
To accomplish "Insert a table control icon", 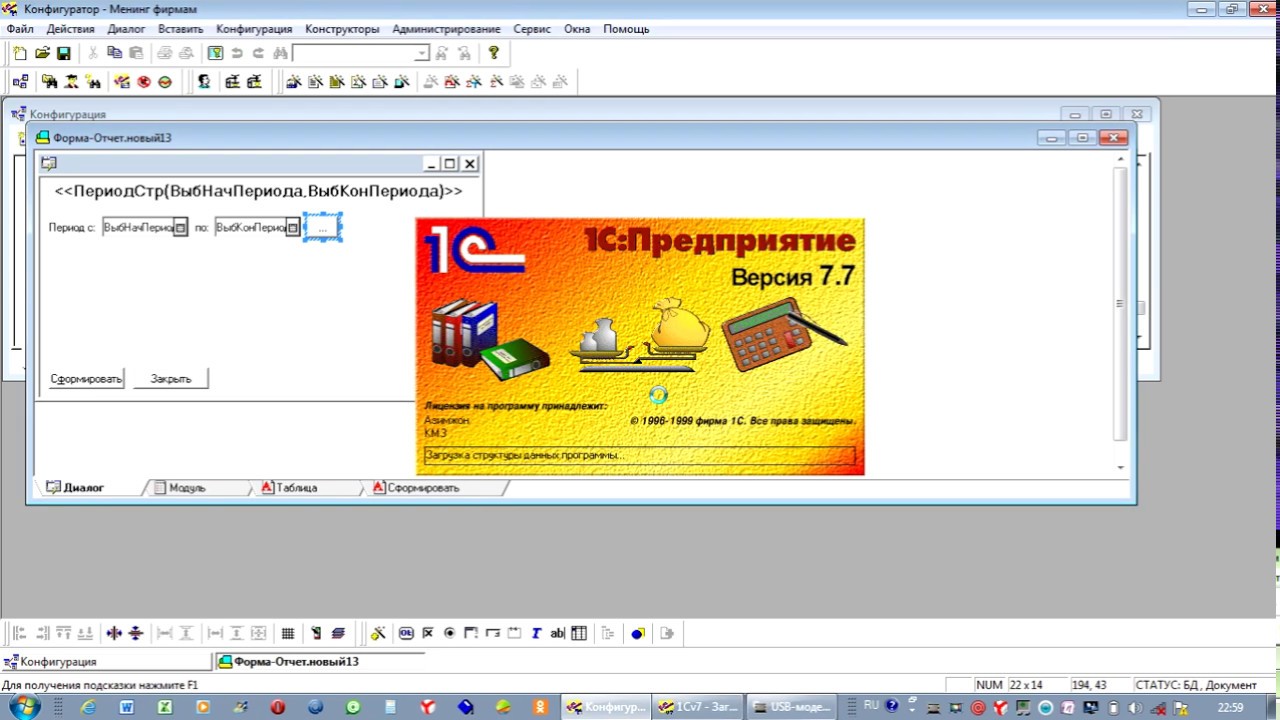I will [x=579, y=633].
